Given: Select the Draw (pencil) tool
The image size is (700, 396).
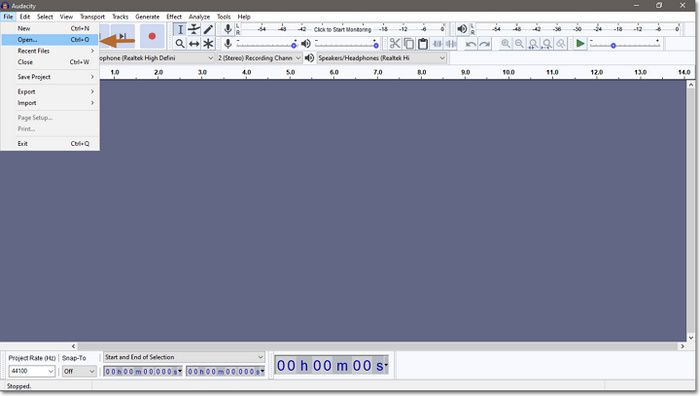Looking at the screenshot, I should click(208, 29).
